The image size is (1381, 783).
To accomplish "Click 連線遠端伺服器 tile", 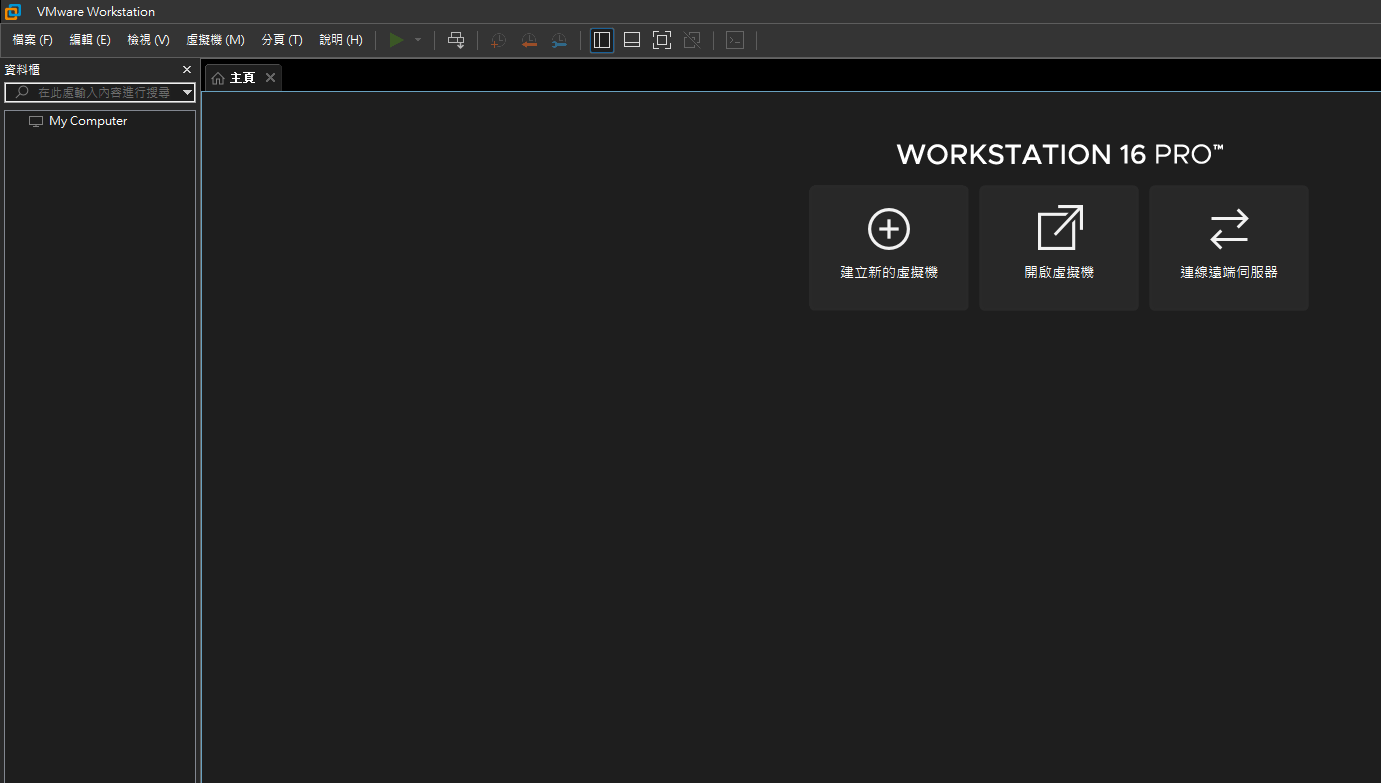I will click(x=1228, y=247).
